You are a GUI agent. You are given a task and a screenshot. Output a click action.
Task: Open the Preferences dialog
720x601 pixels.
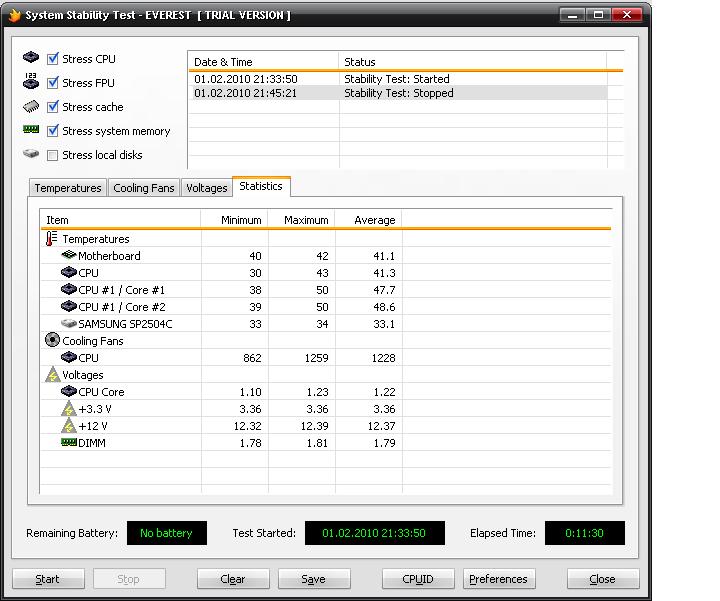click(x=498, y=579)
